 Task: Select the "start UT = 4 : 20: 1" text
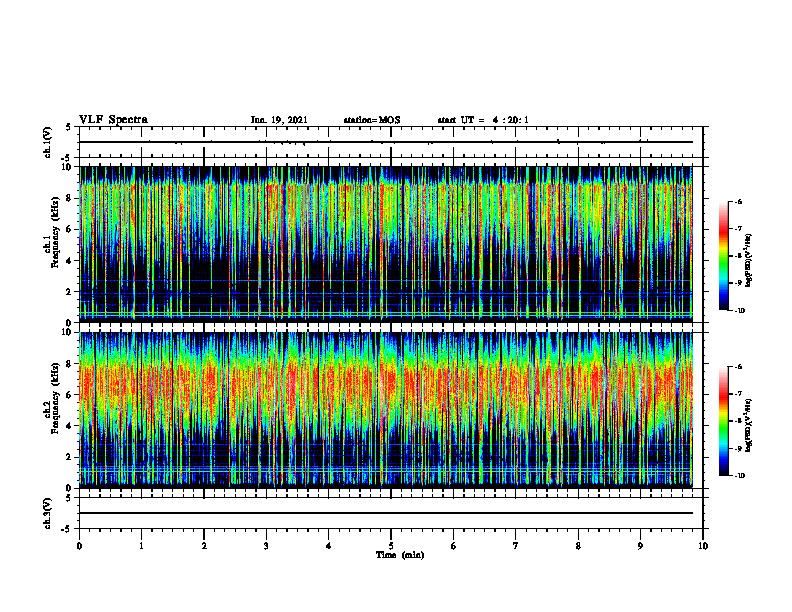click(483, 120)
